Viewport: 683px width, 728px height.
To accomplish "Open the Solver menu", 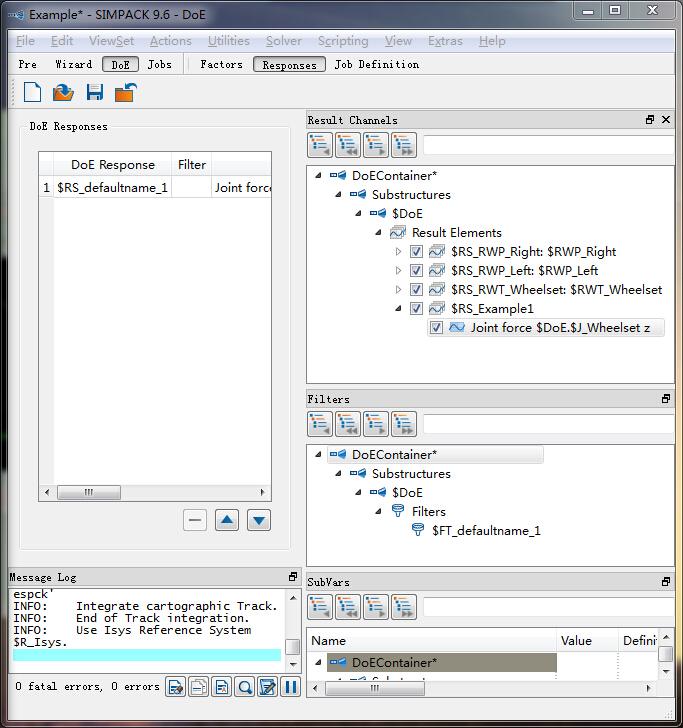I will (284, 41).
